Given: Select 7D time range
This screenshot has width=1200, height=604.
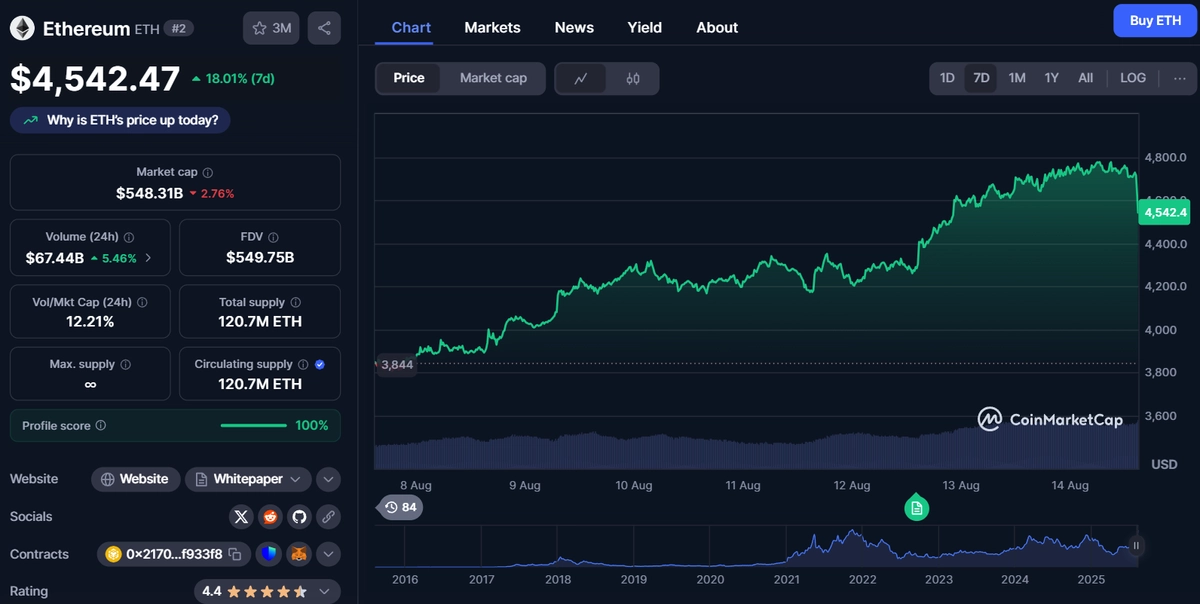Looking at the screenshot, I should point(982,78).
